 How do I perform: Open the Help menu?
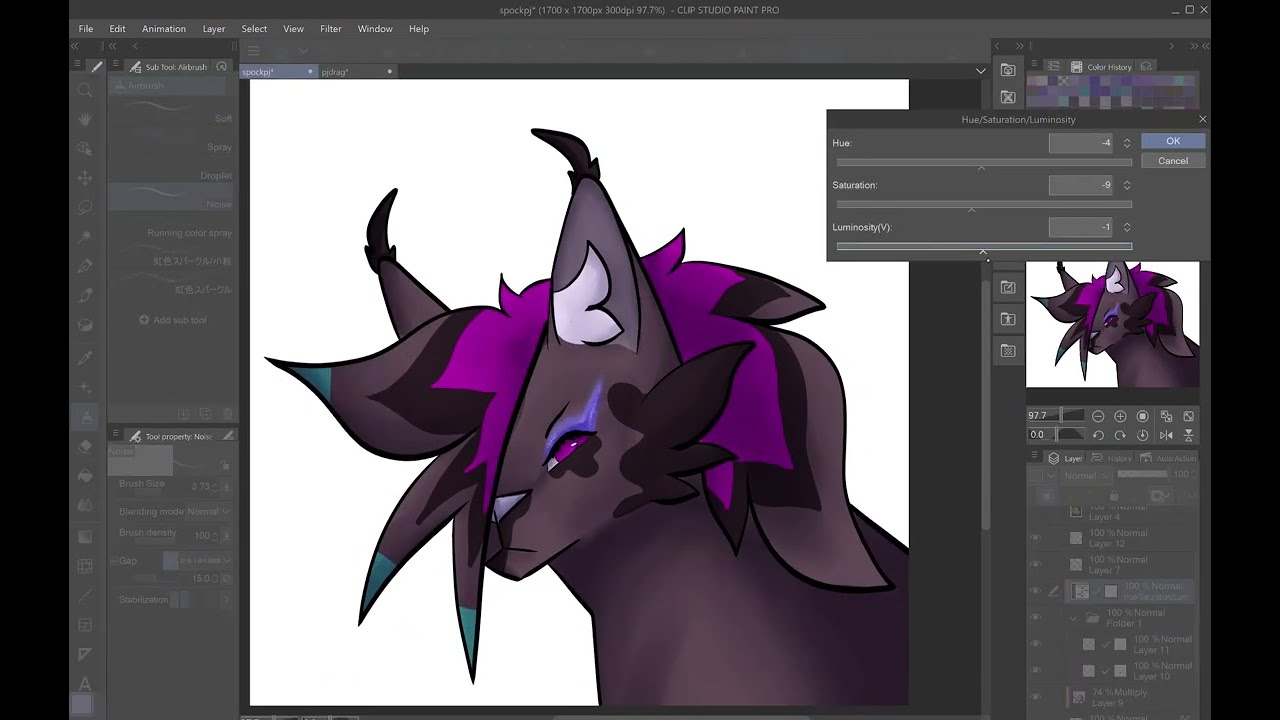coord(419,29)
